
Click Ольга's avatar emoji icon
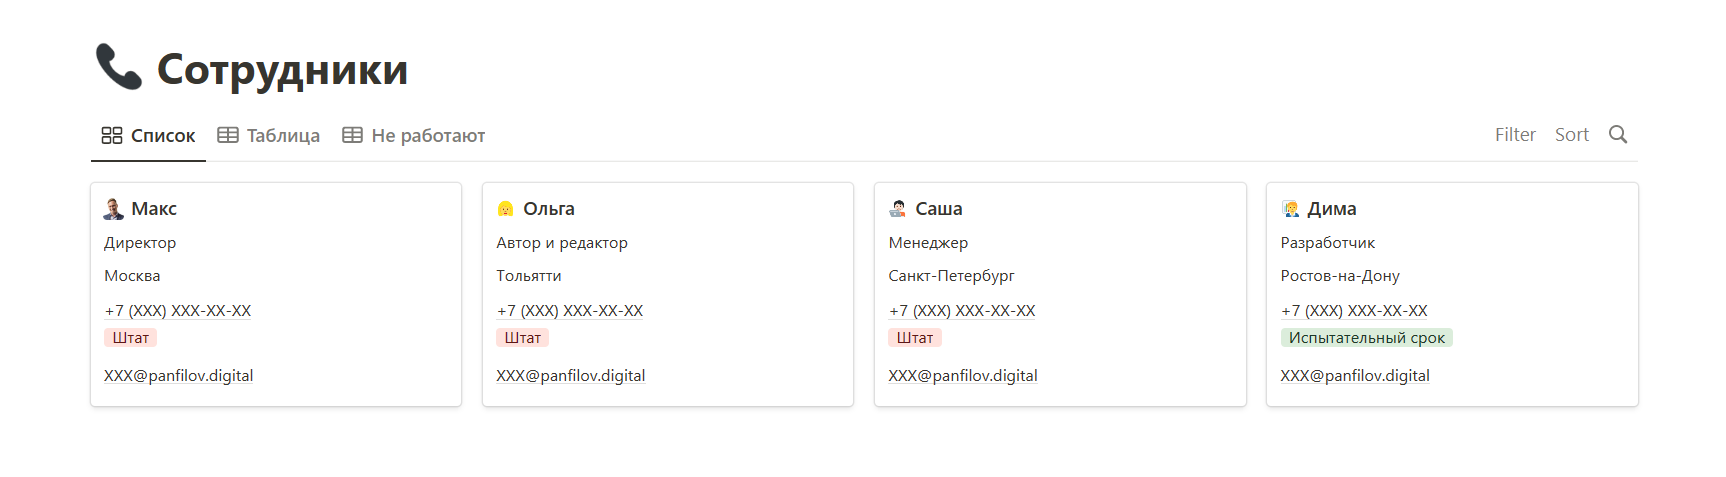coord(505,208)
